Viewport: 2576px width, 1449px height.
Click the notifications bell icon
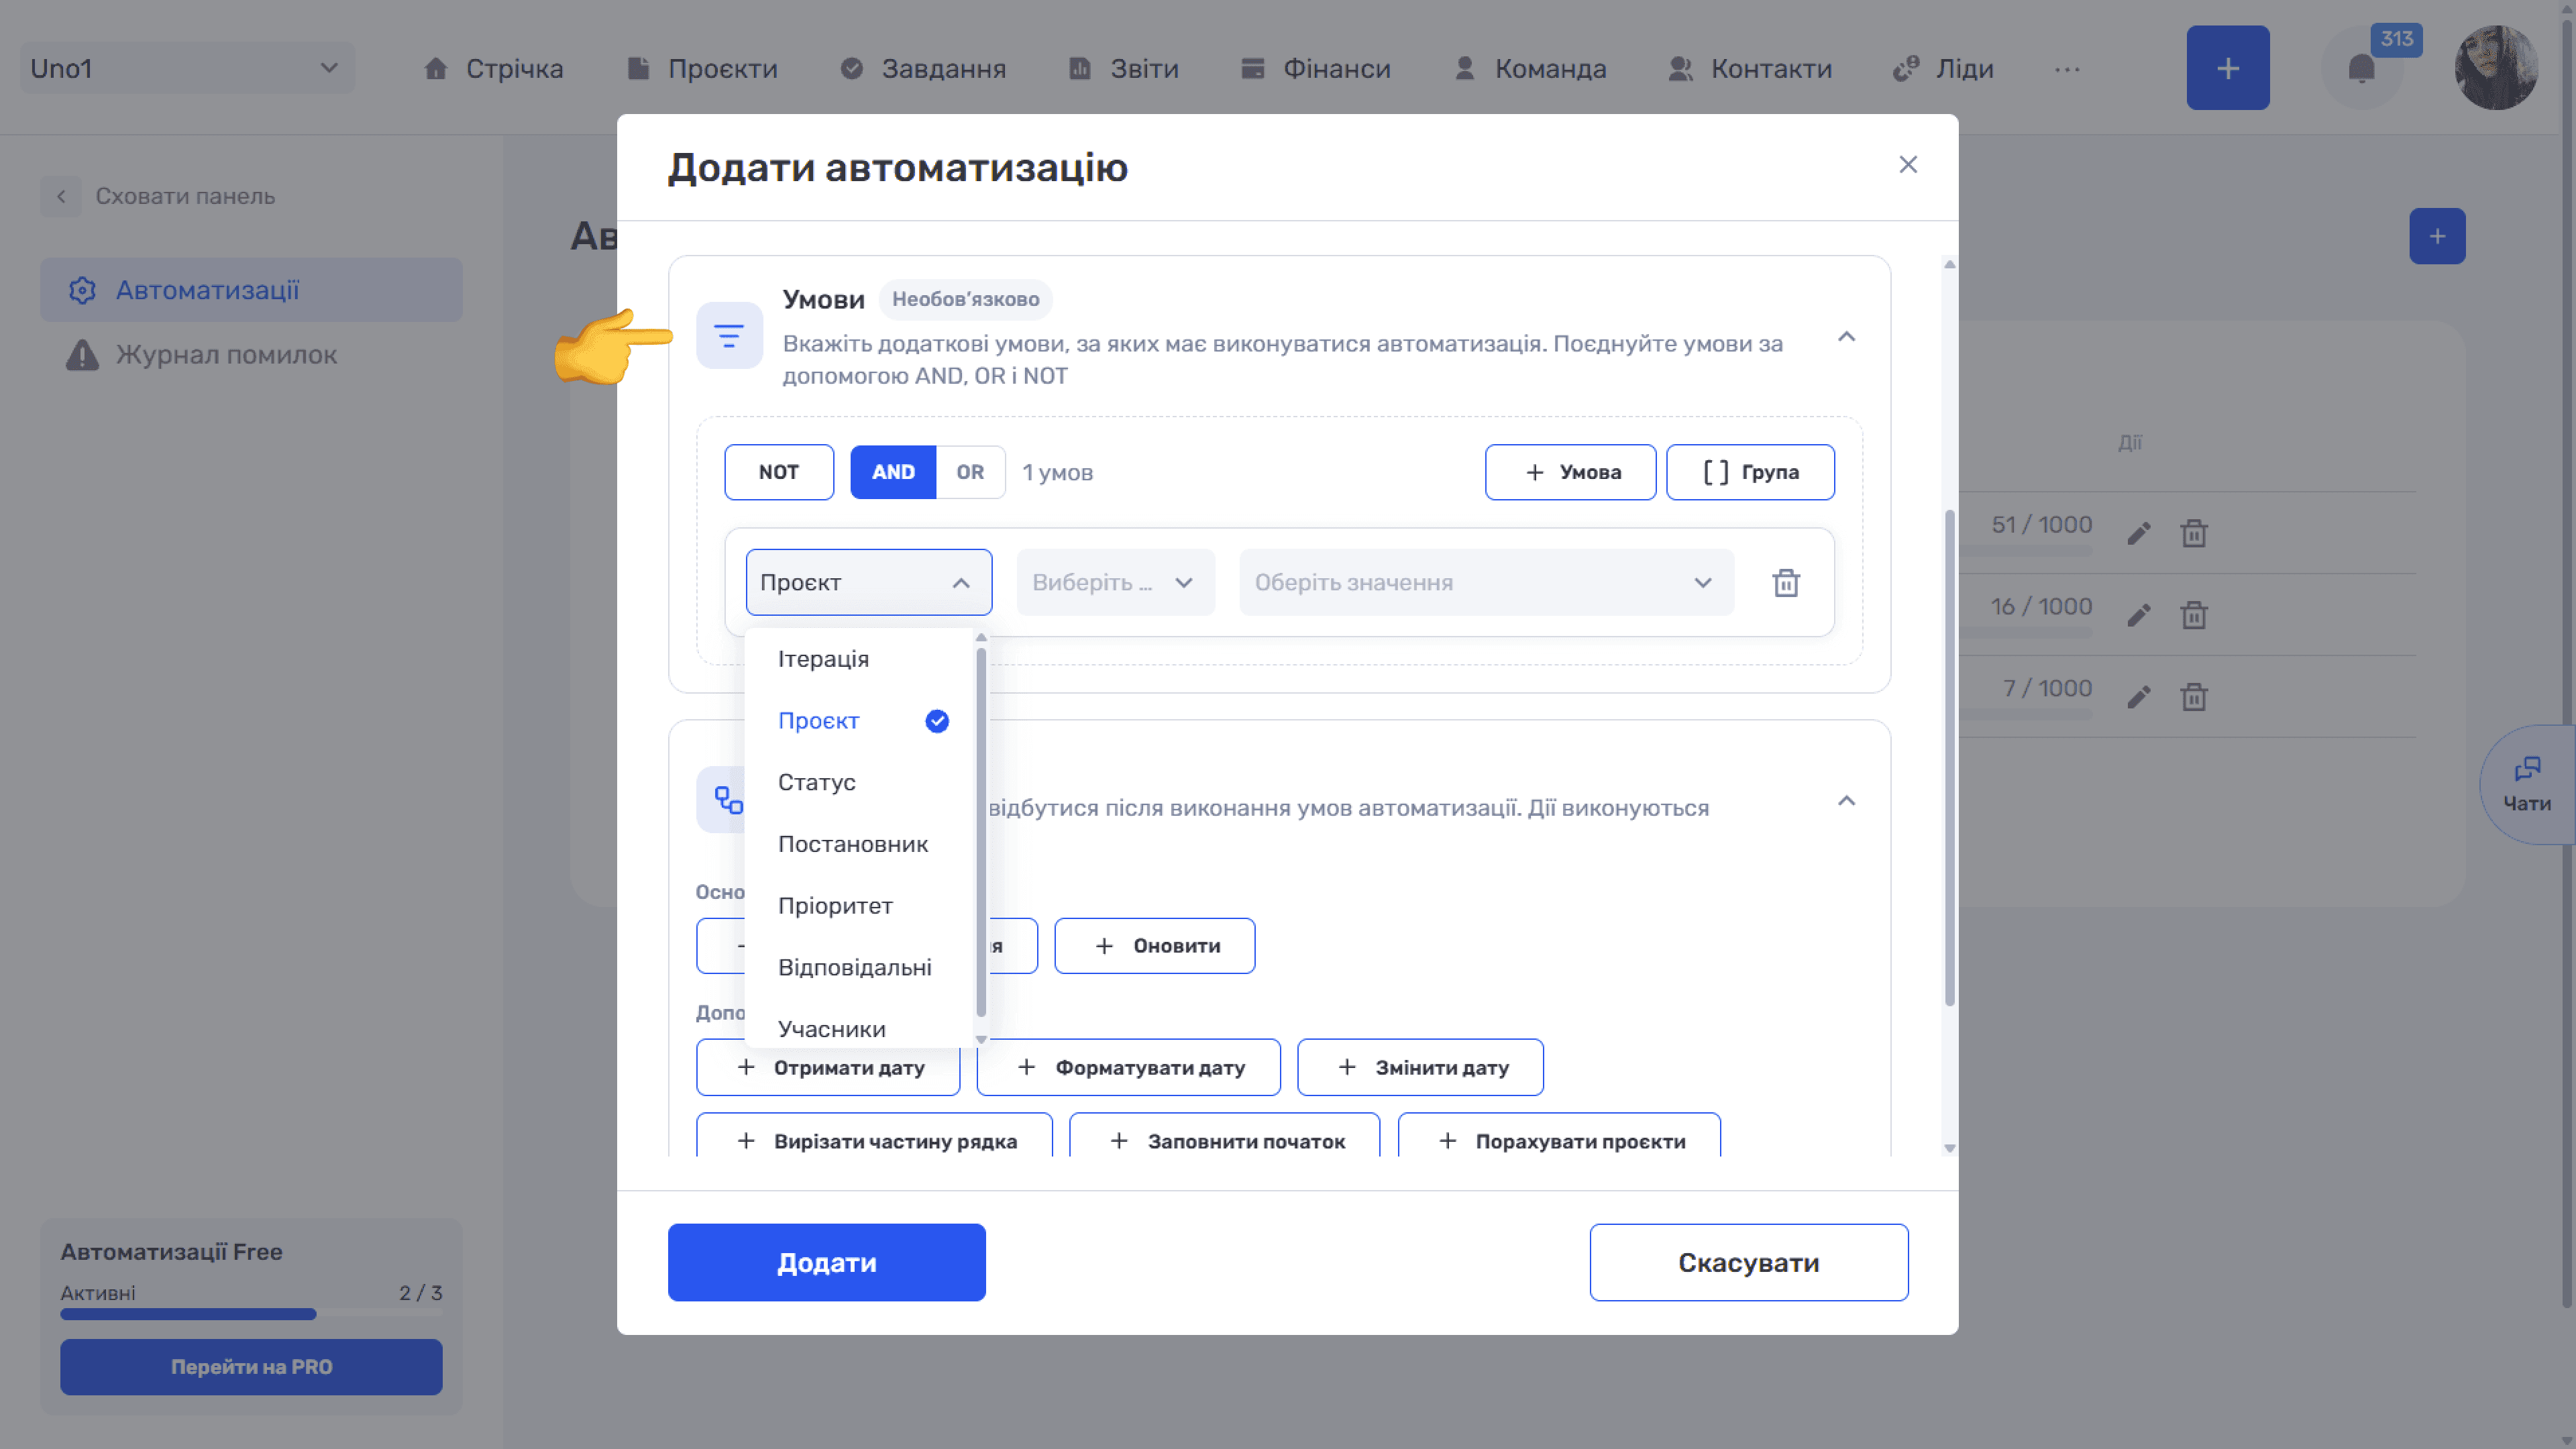pos(2361,68)
